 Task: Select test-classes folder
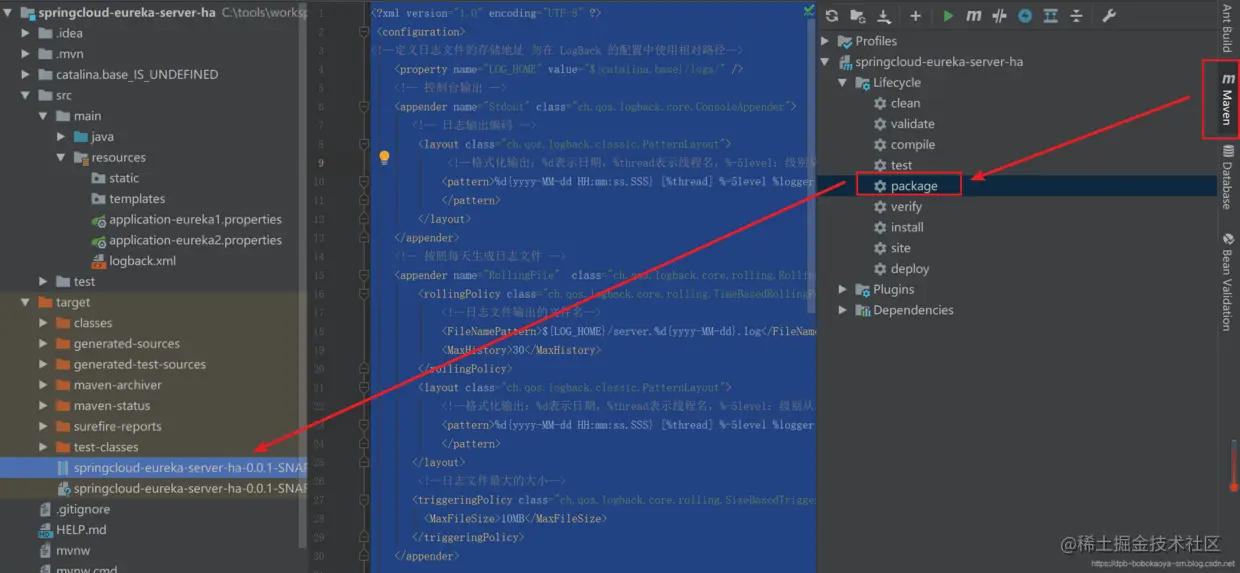coord(98,447)
